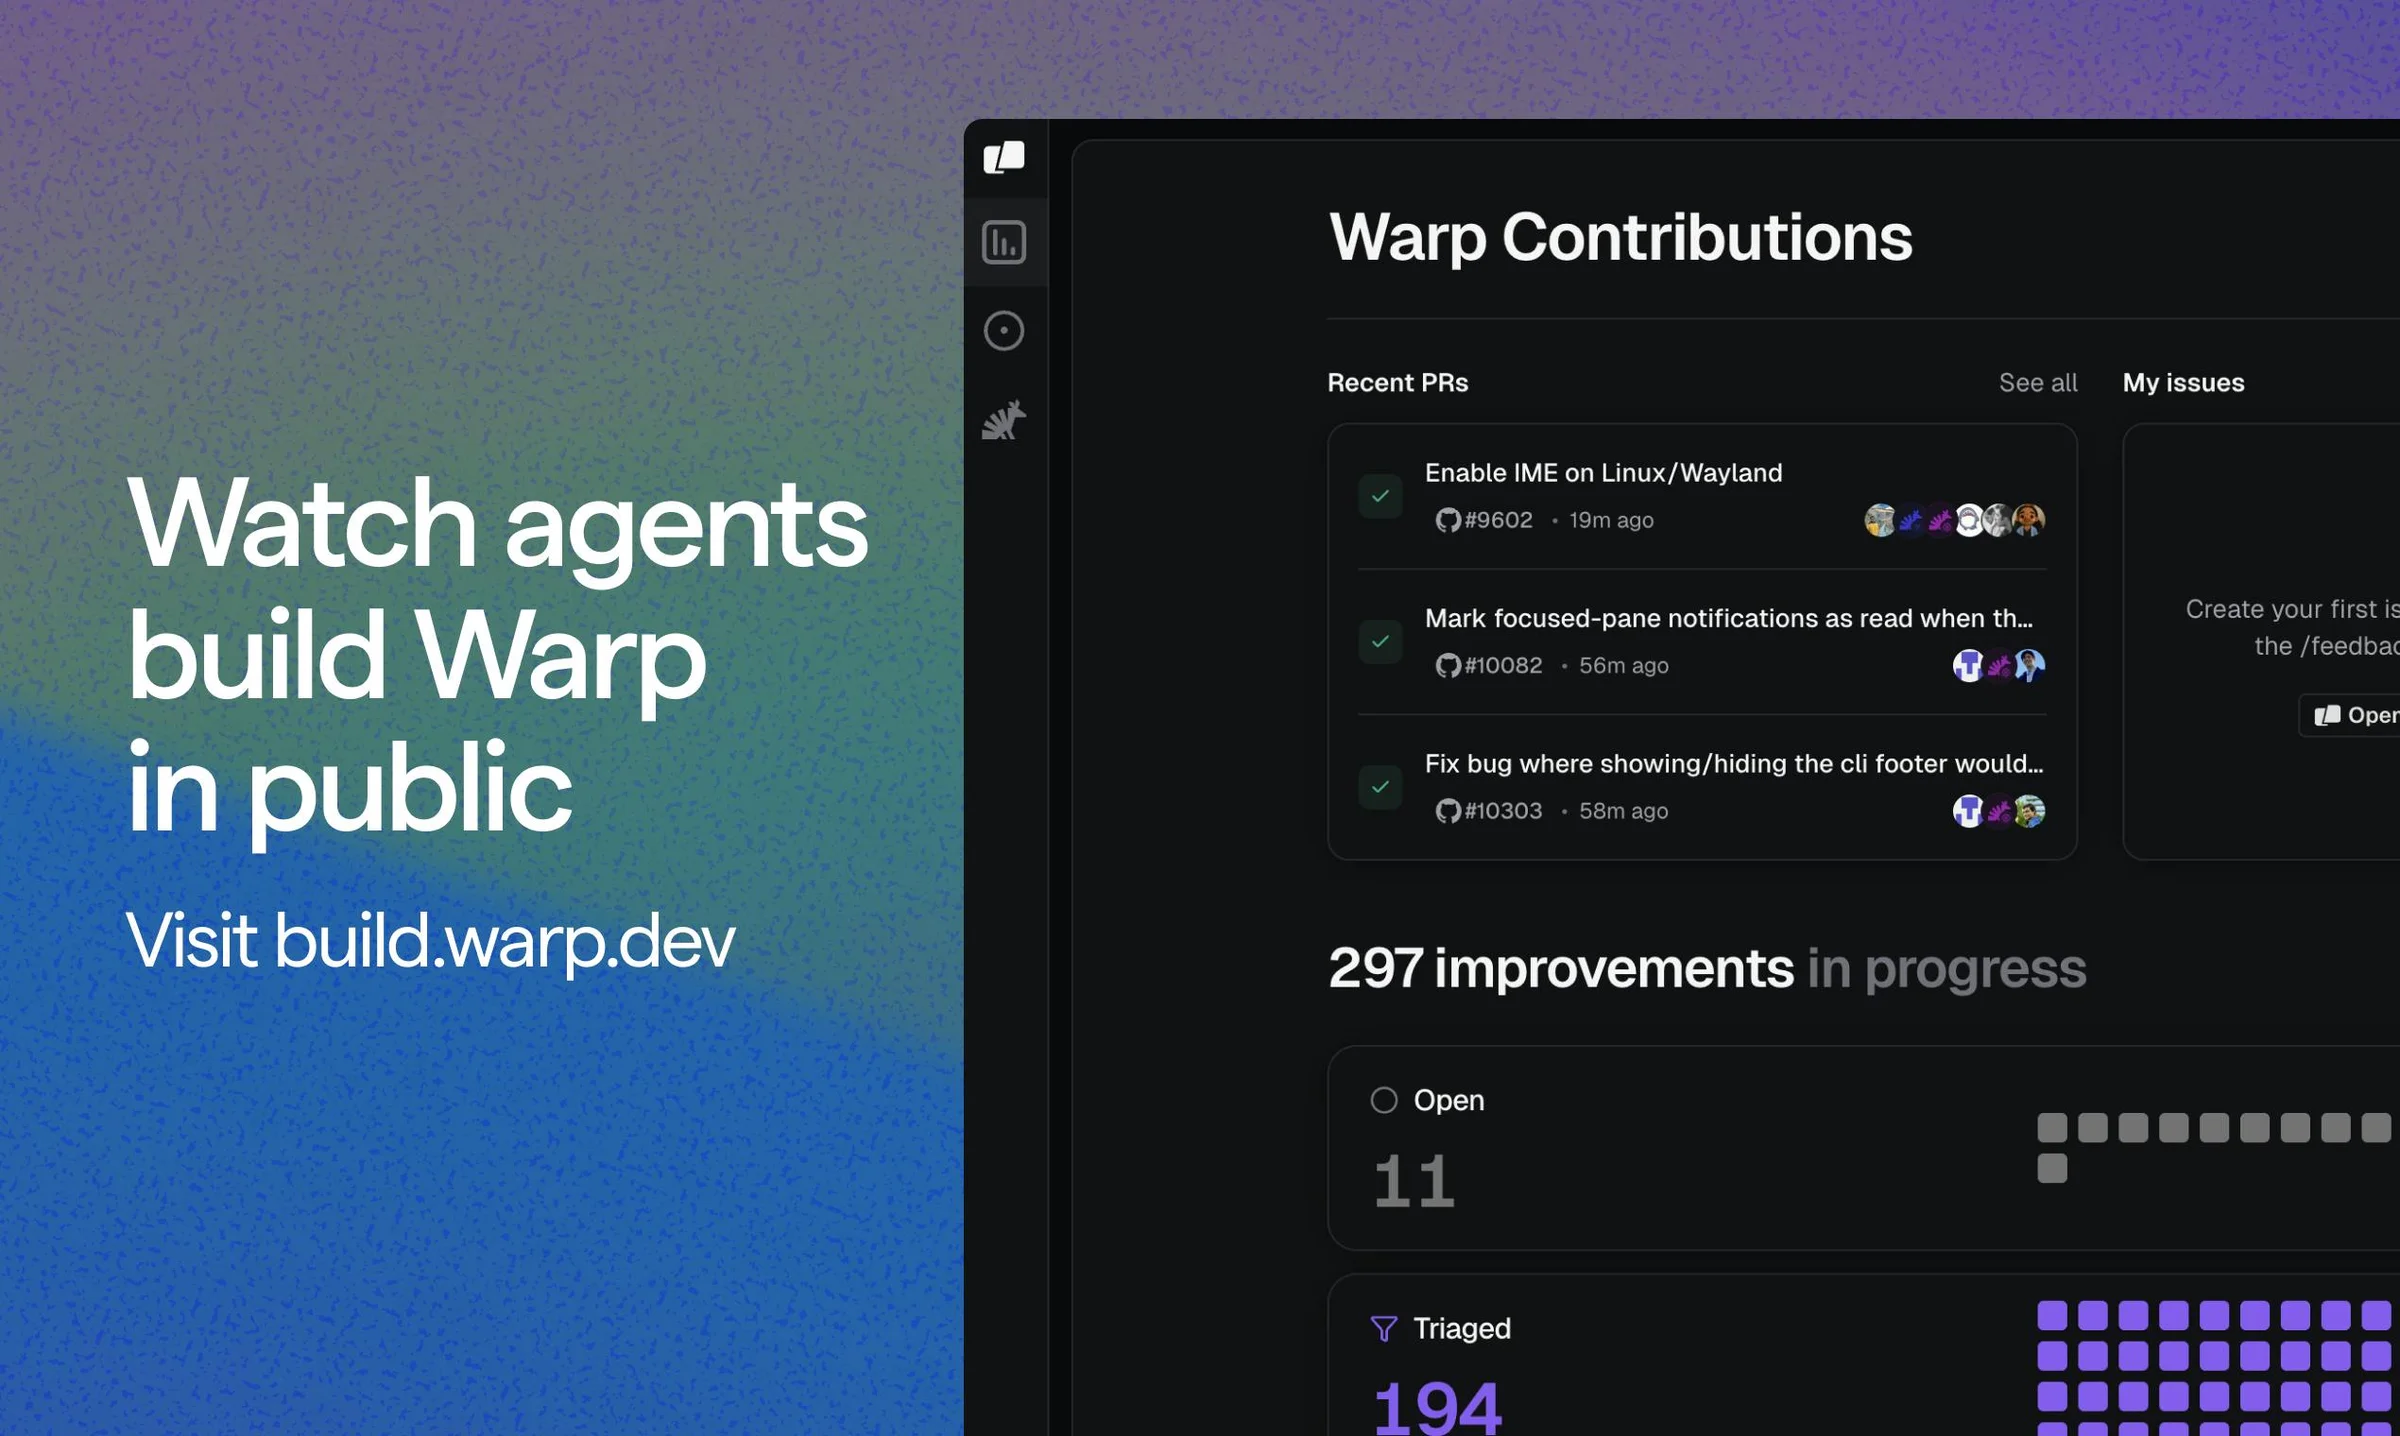Open PR Fix bug showing/hiding cli footer
2400x1436 pixels.
tap(1734, 764)
